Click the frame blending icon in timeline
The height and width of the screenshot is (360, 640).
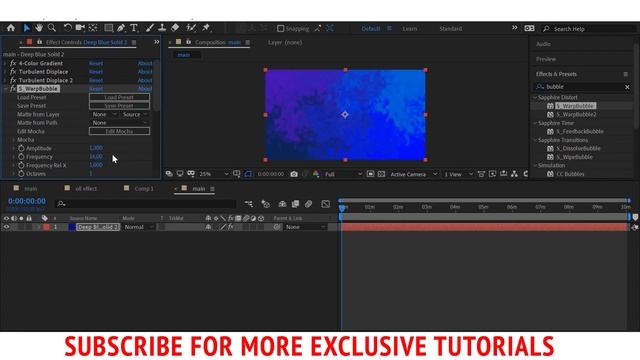pos(296,204)
